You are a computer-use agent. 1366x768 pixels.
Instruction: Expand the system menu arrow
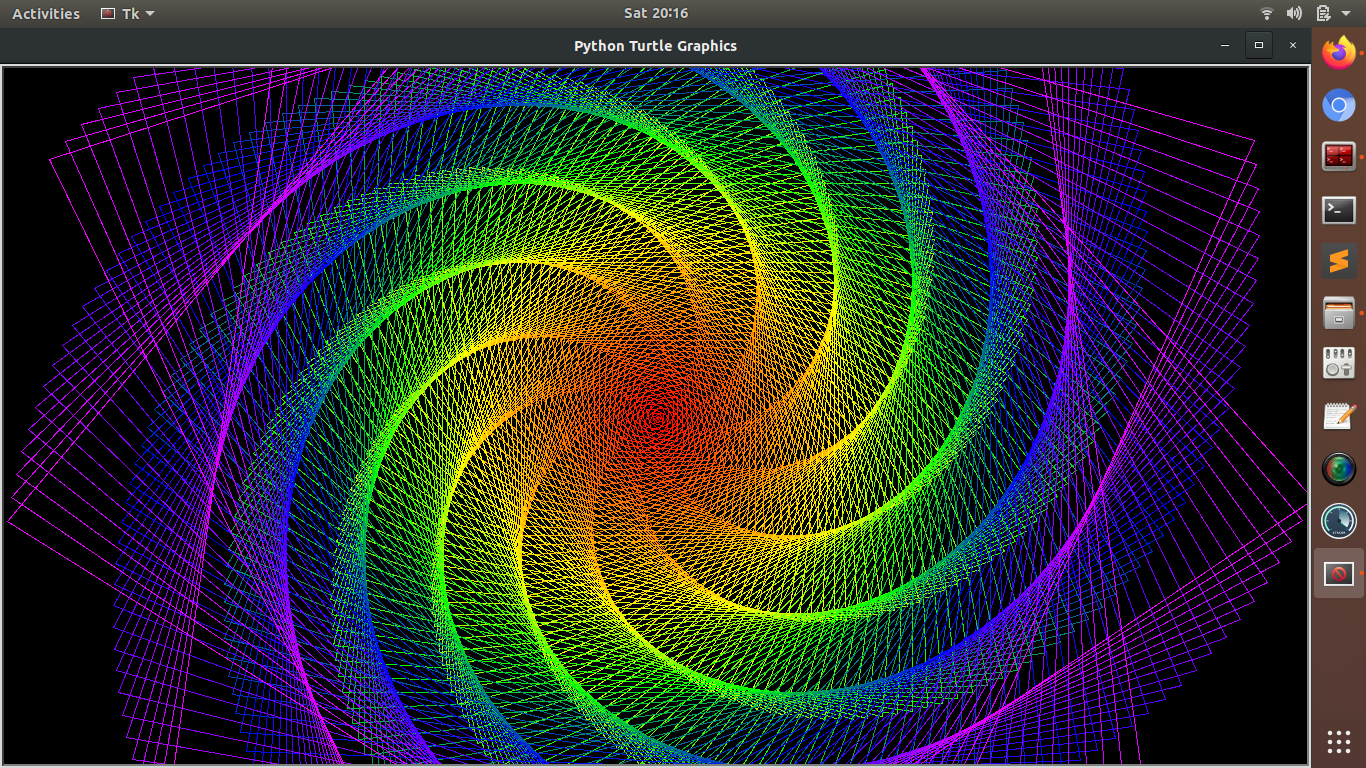[1346, 14]
